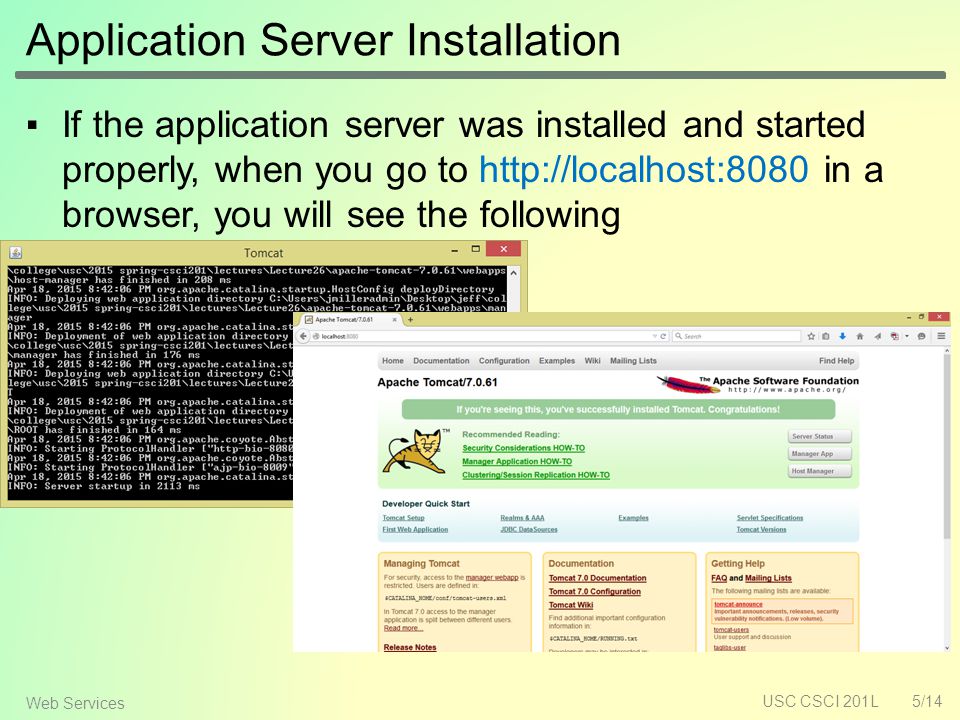Click the Java icon in Tomcat console title bar
Image resolution: width=960 pixels, height=720 pixels.
click(15, 252)
